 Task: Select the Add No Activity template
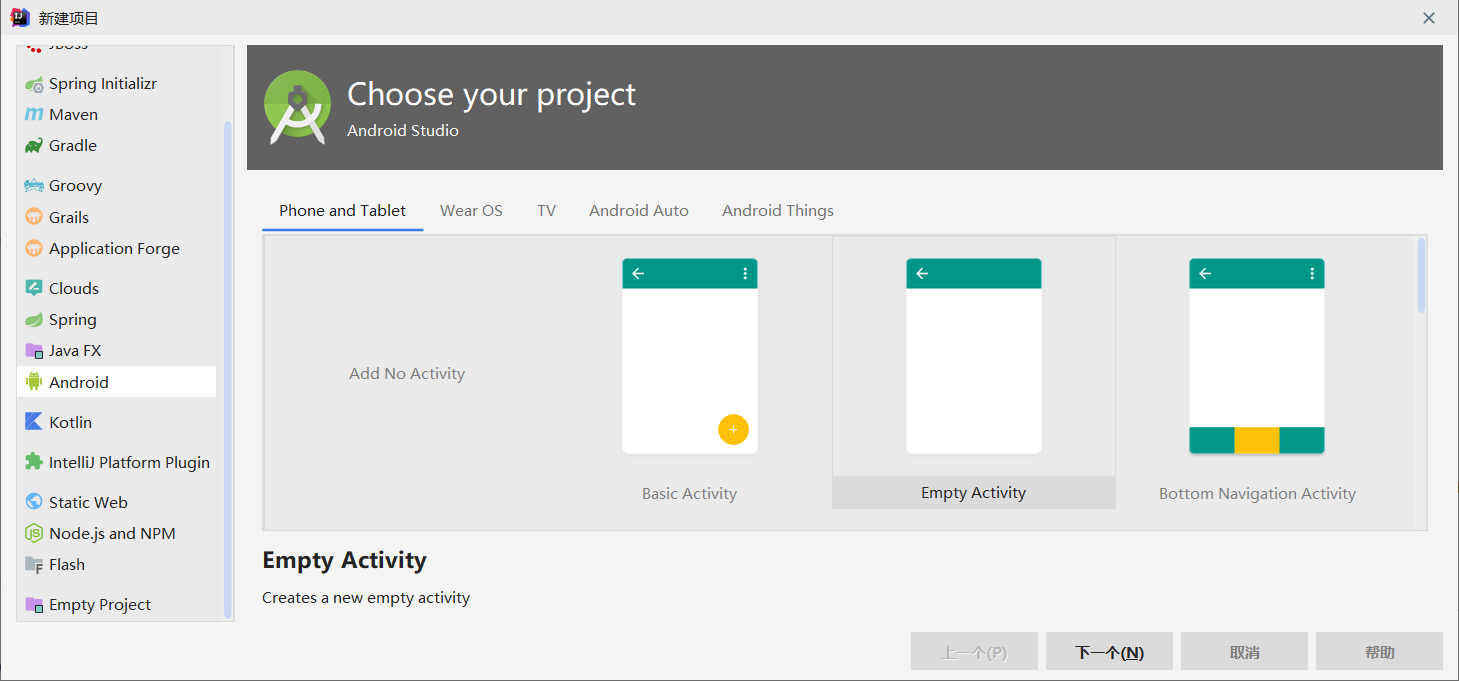point(407,374)
